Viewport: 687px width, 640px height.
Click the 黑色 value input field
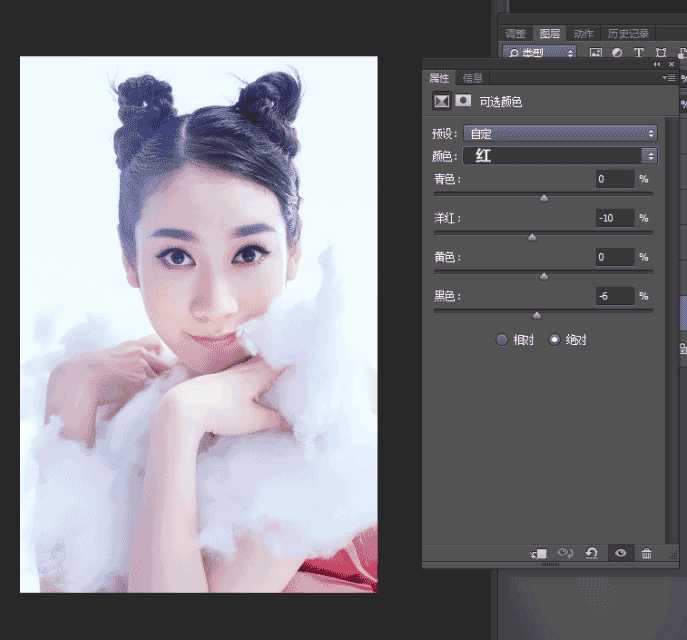[x=615, y=296]
